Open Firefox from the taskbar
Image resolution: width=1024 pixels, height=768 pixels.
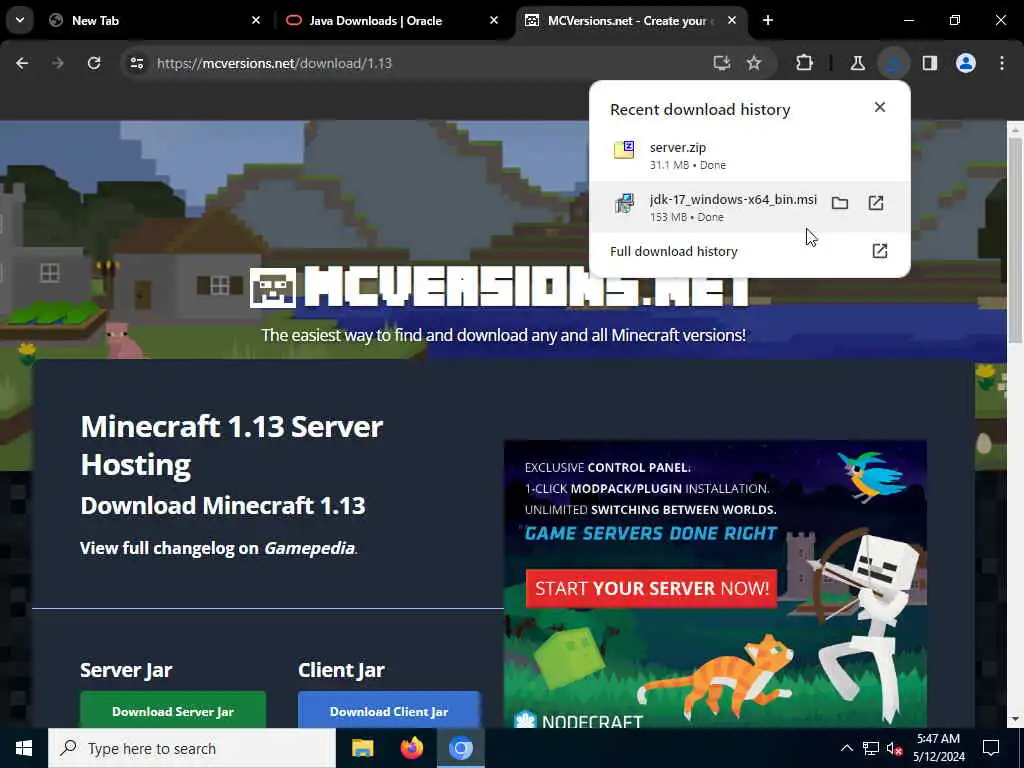click(411, 748)
